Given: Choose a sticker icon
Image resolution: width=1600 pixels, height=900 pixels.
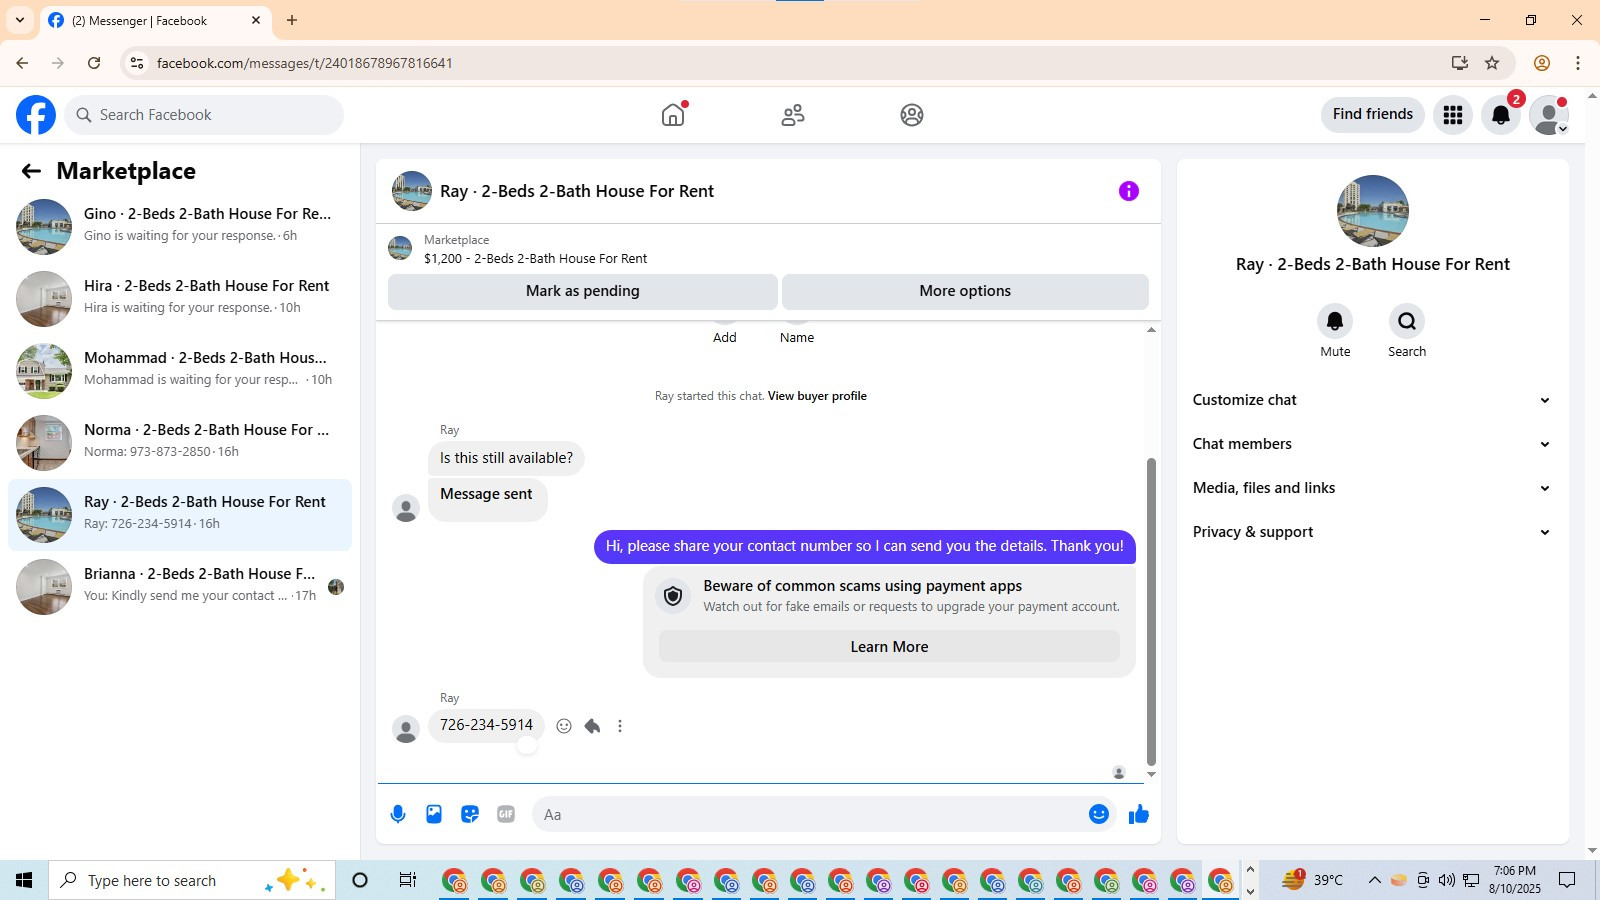Looking at the screenshot, I should pyautogui.click(x=470, y=814).
